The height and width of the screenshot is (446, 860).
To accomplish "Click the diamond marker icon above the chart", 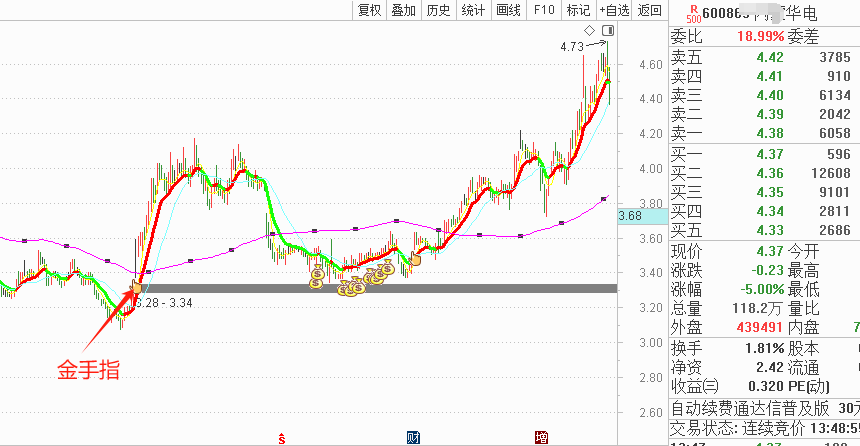I will (x=590, y=30).
